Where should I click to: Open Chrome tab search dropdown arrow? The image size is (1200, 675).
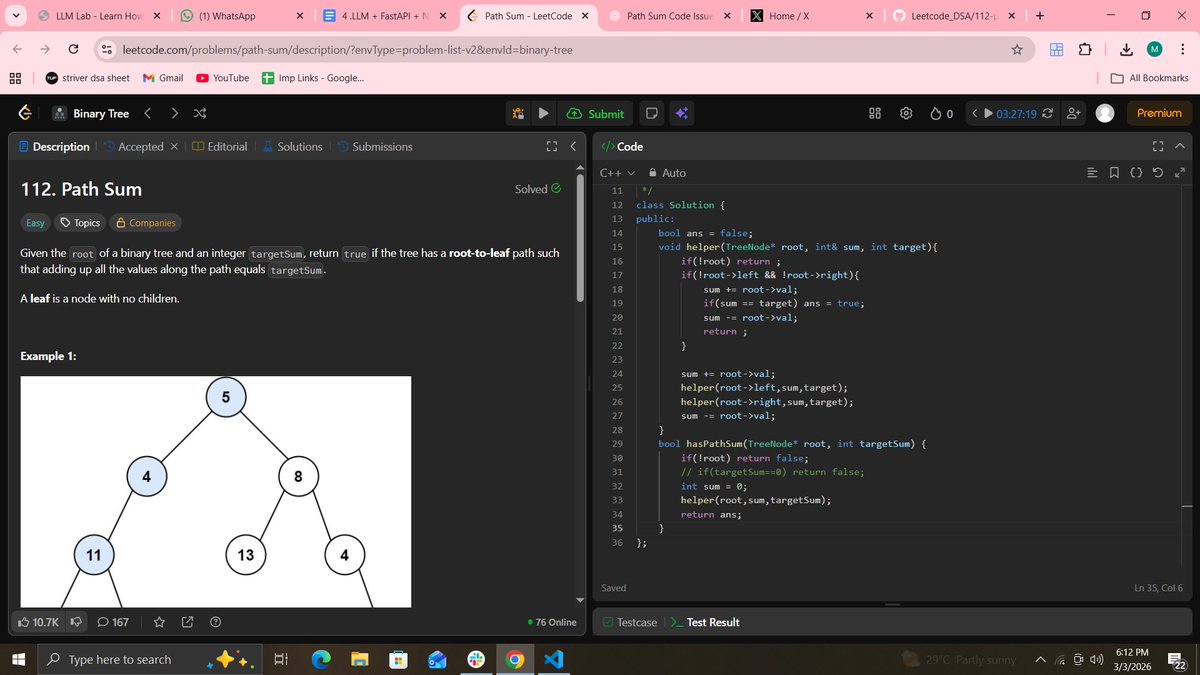(14, 16)
